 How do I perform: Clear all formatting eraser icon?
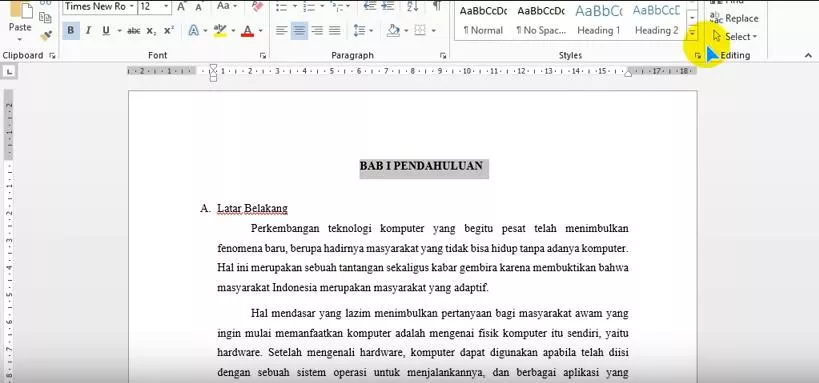tap(257, 6)
